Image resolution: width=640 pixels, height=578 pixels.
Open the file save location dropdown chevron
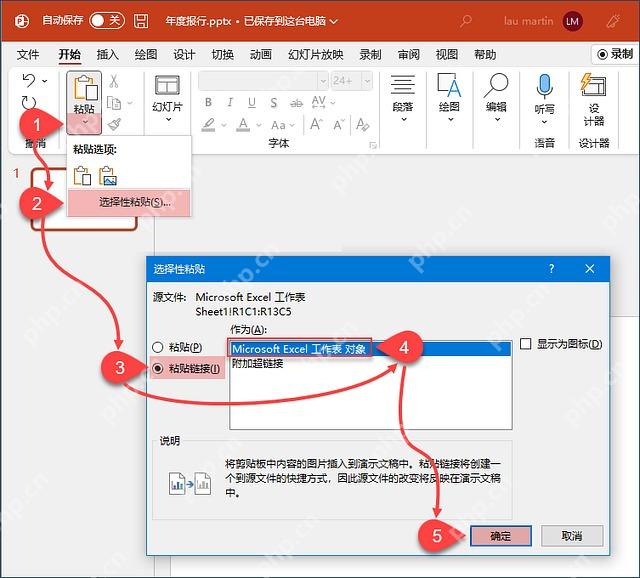click(x=333, y=21)
